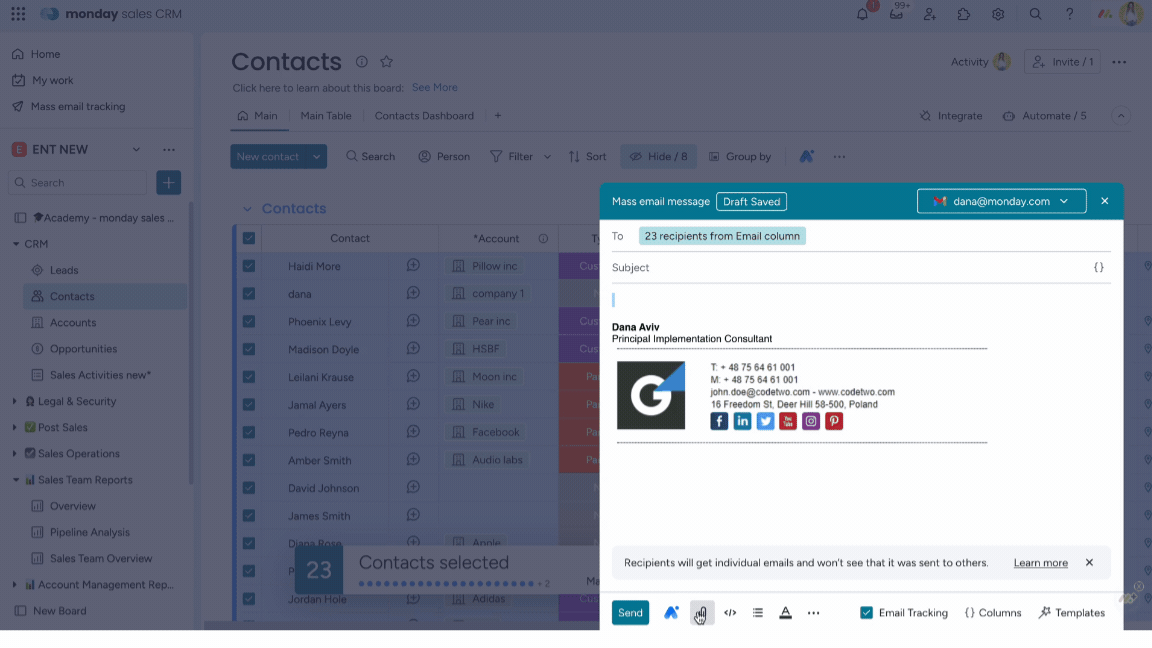Open more email formatting options (three dots)
The image size is (1152, 648).
[x=813, y=613]
